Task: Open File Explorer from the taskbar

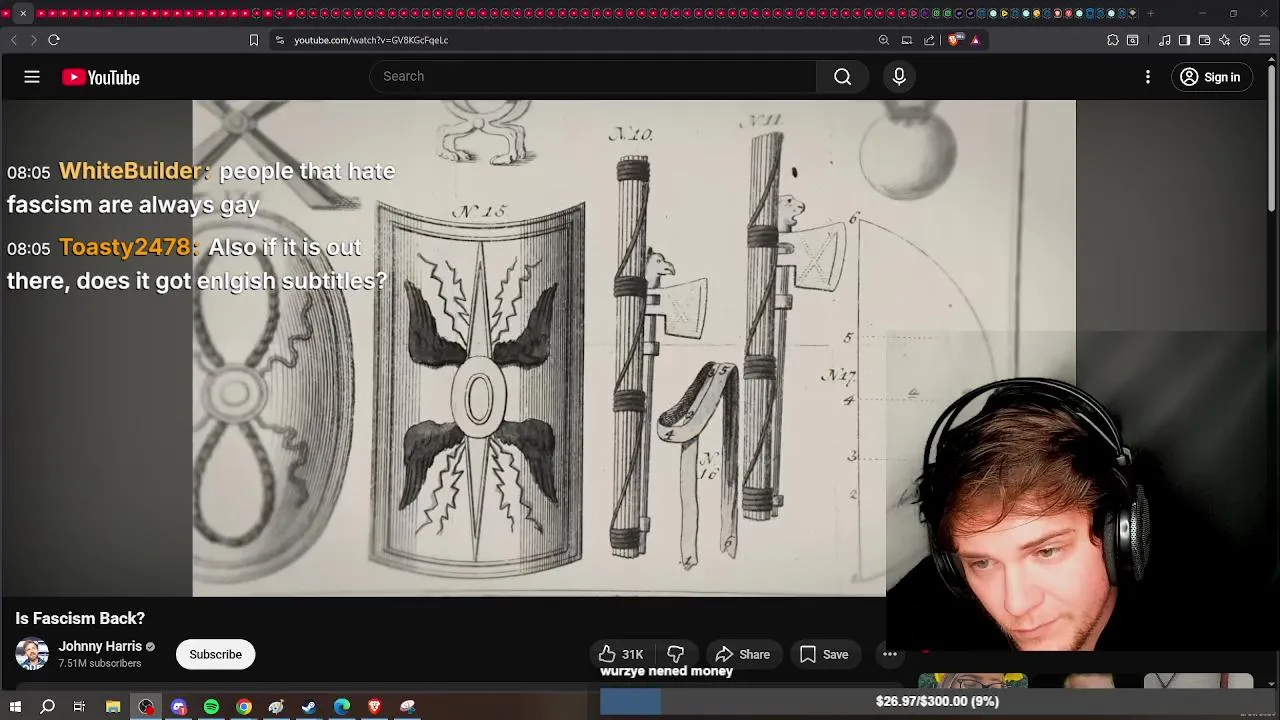Action: [x=113, y=707]
